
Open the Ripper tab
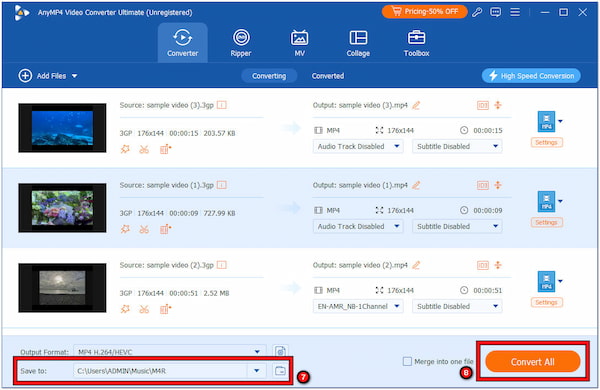pos(241,43)
